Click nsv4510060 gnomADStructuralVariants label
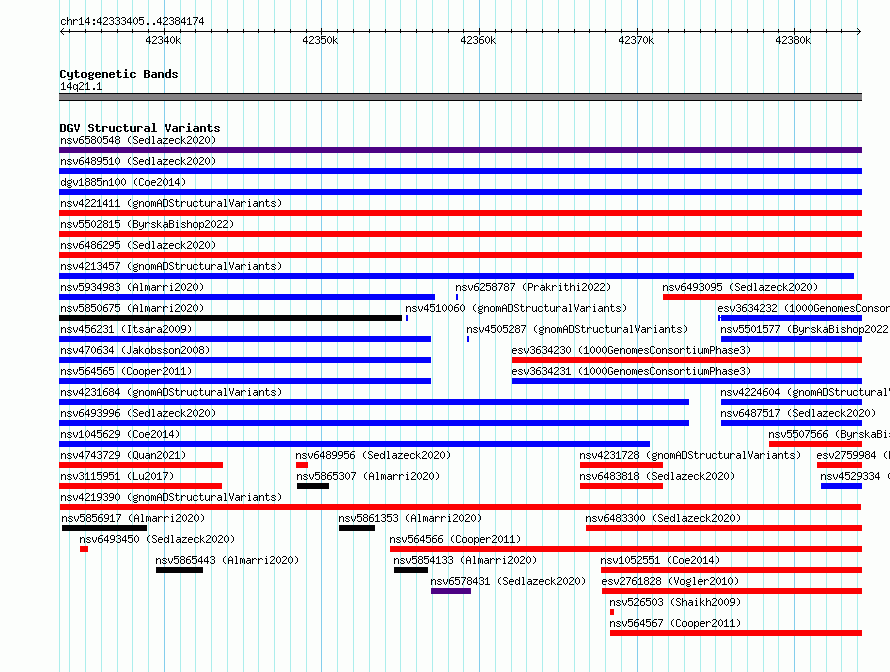This screenshot has width=890, height=672. pos(516,308)
